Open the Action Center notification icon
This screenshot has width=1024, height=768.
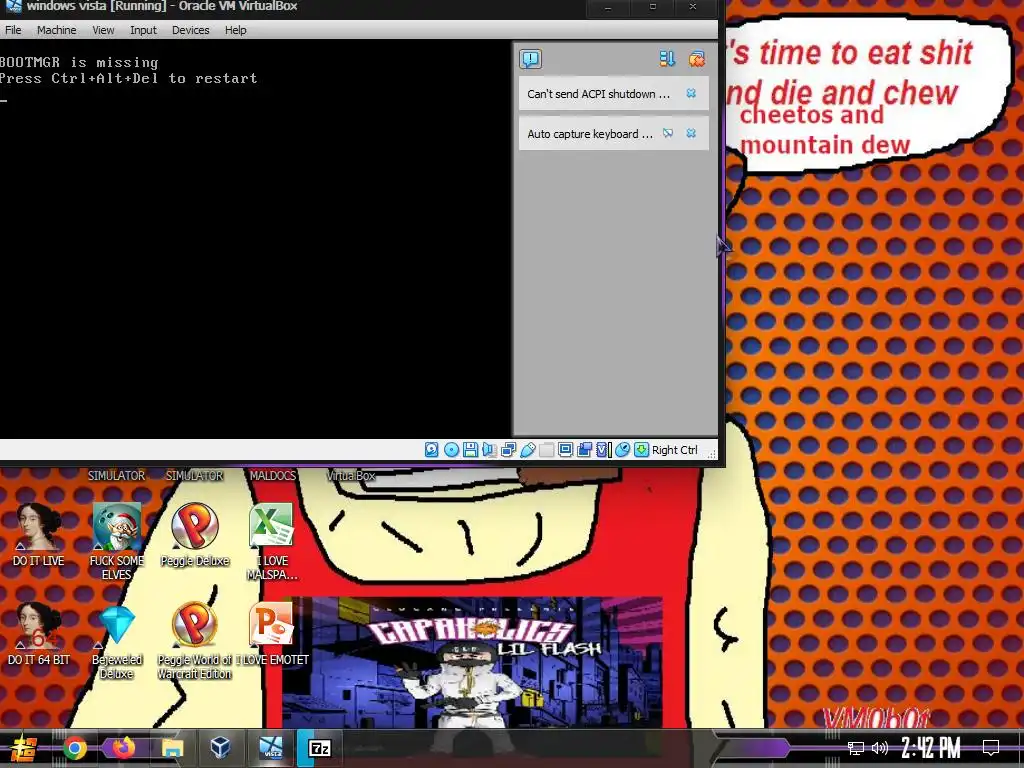991,748
